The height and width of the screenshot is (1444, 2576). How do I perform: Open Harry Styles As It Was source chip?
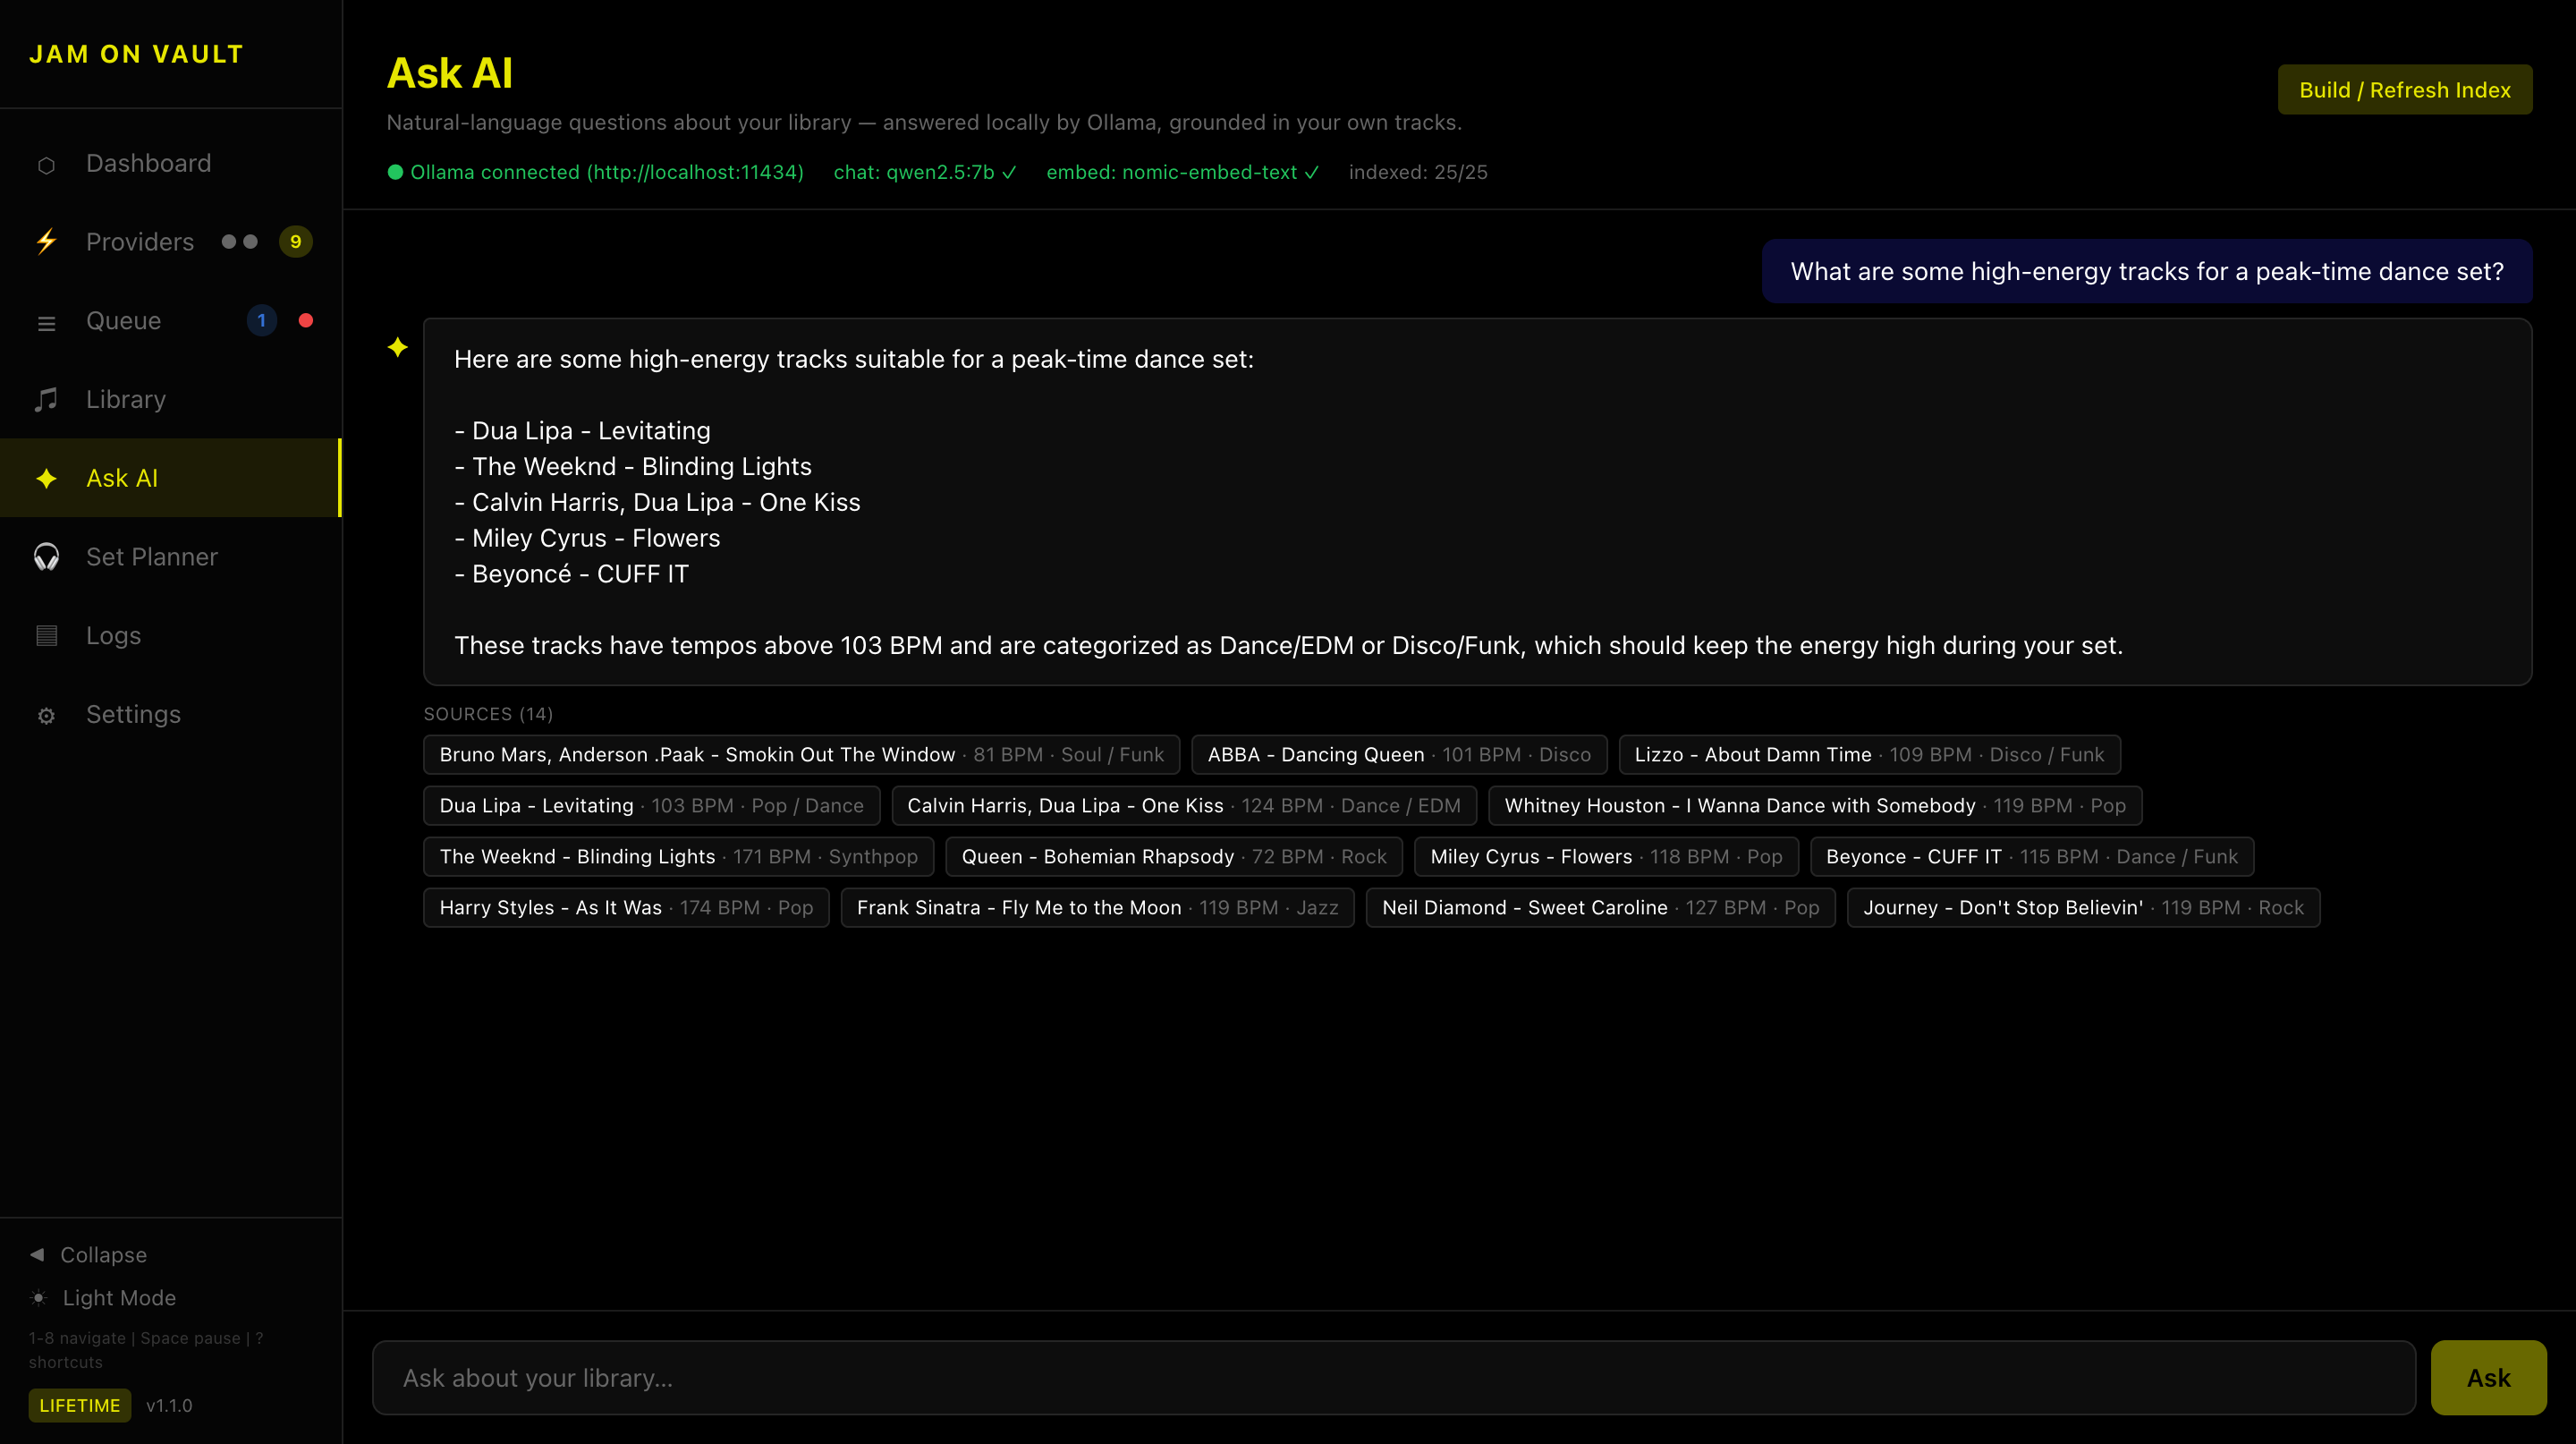tap(626, 908)
